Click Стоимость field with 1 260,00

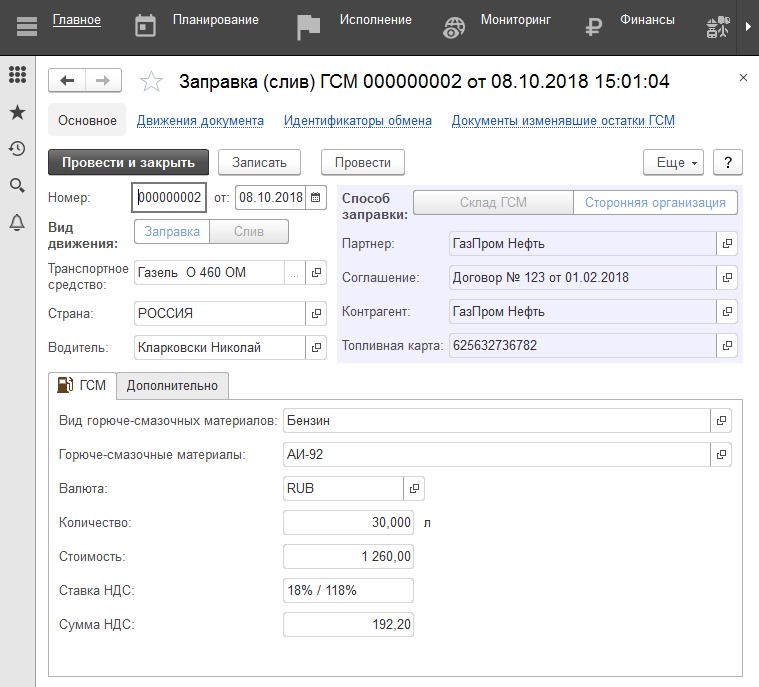tap(349, 556)
